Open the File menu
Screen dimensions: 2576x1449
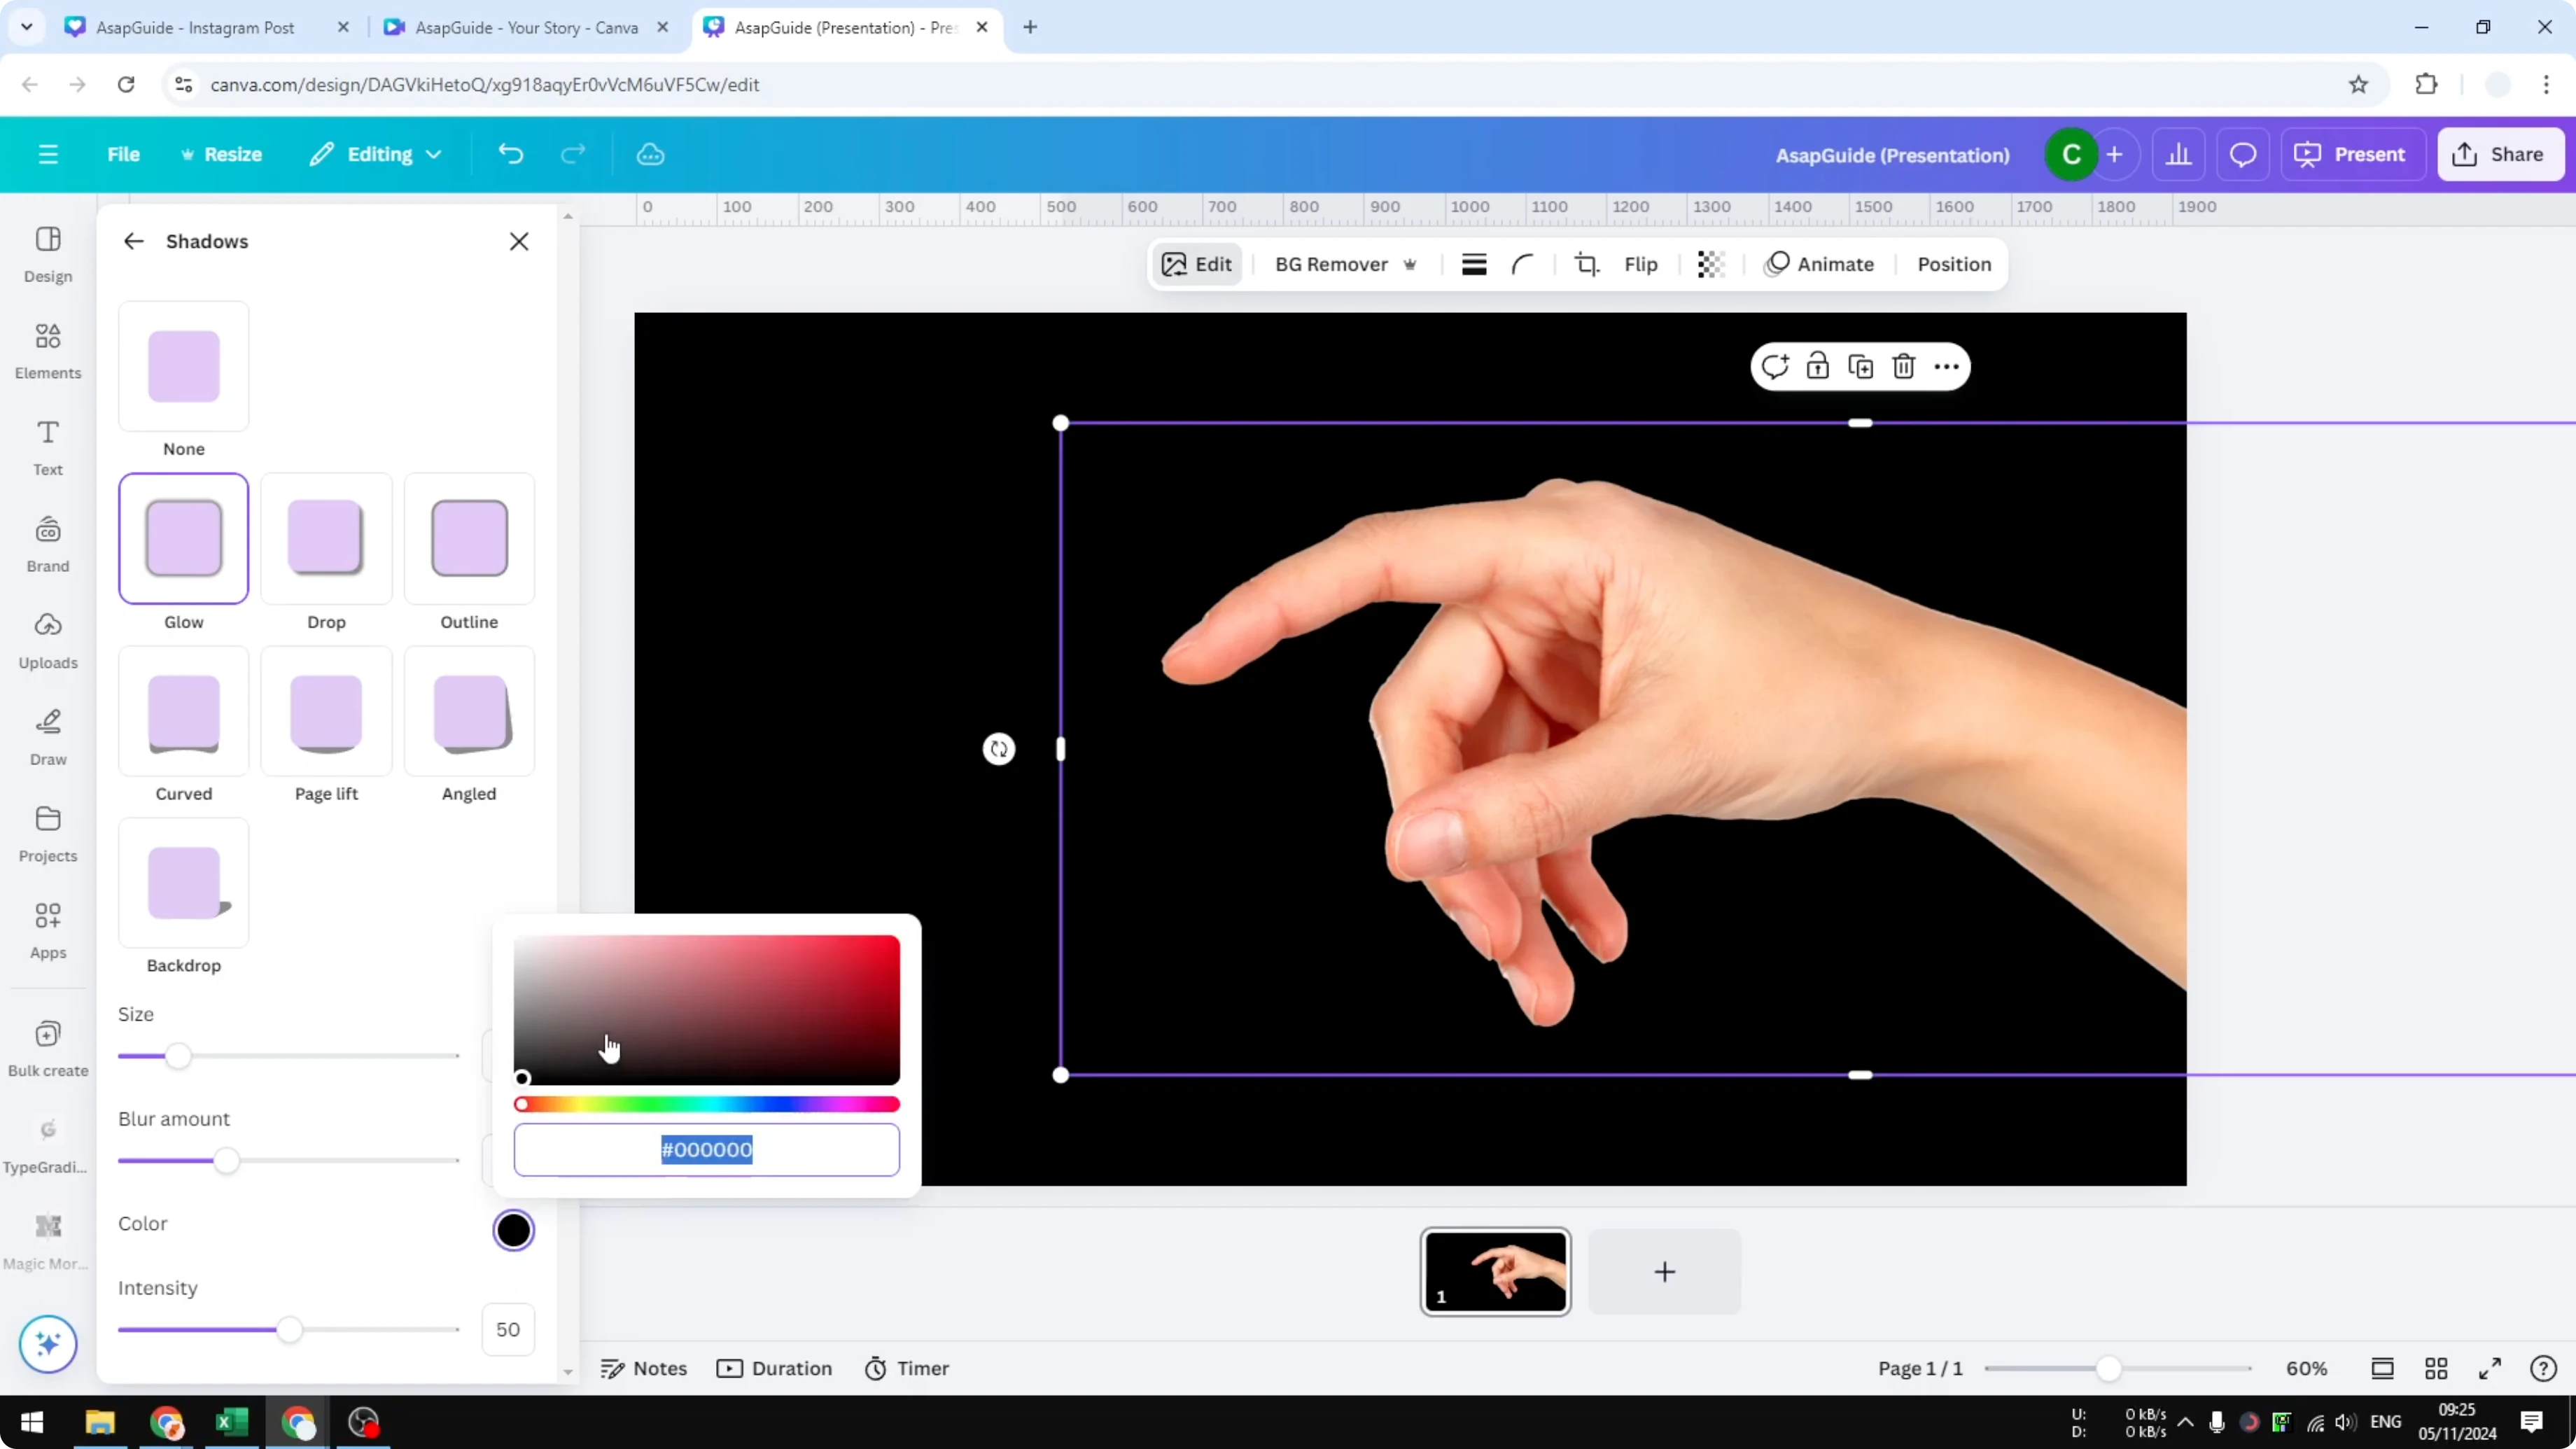coord(124,154)
